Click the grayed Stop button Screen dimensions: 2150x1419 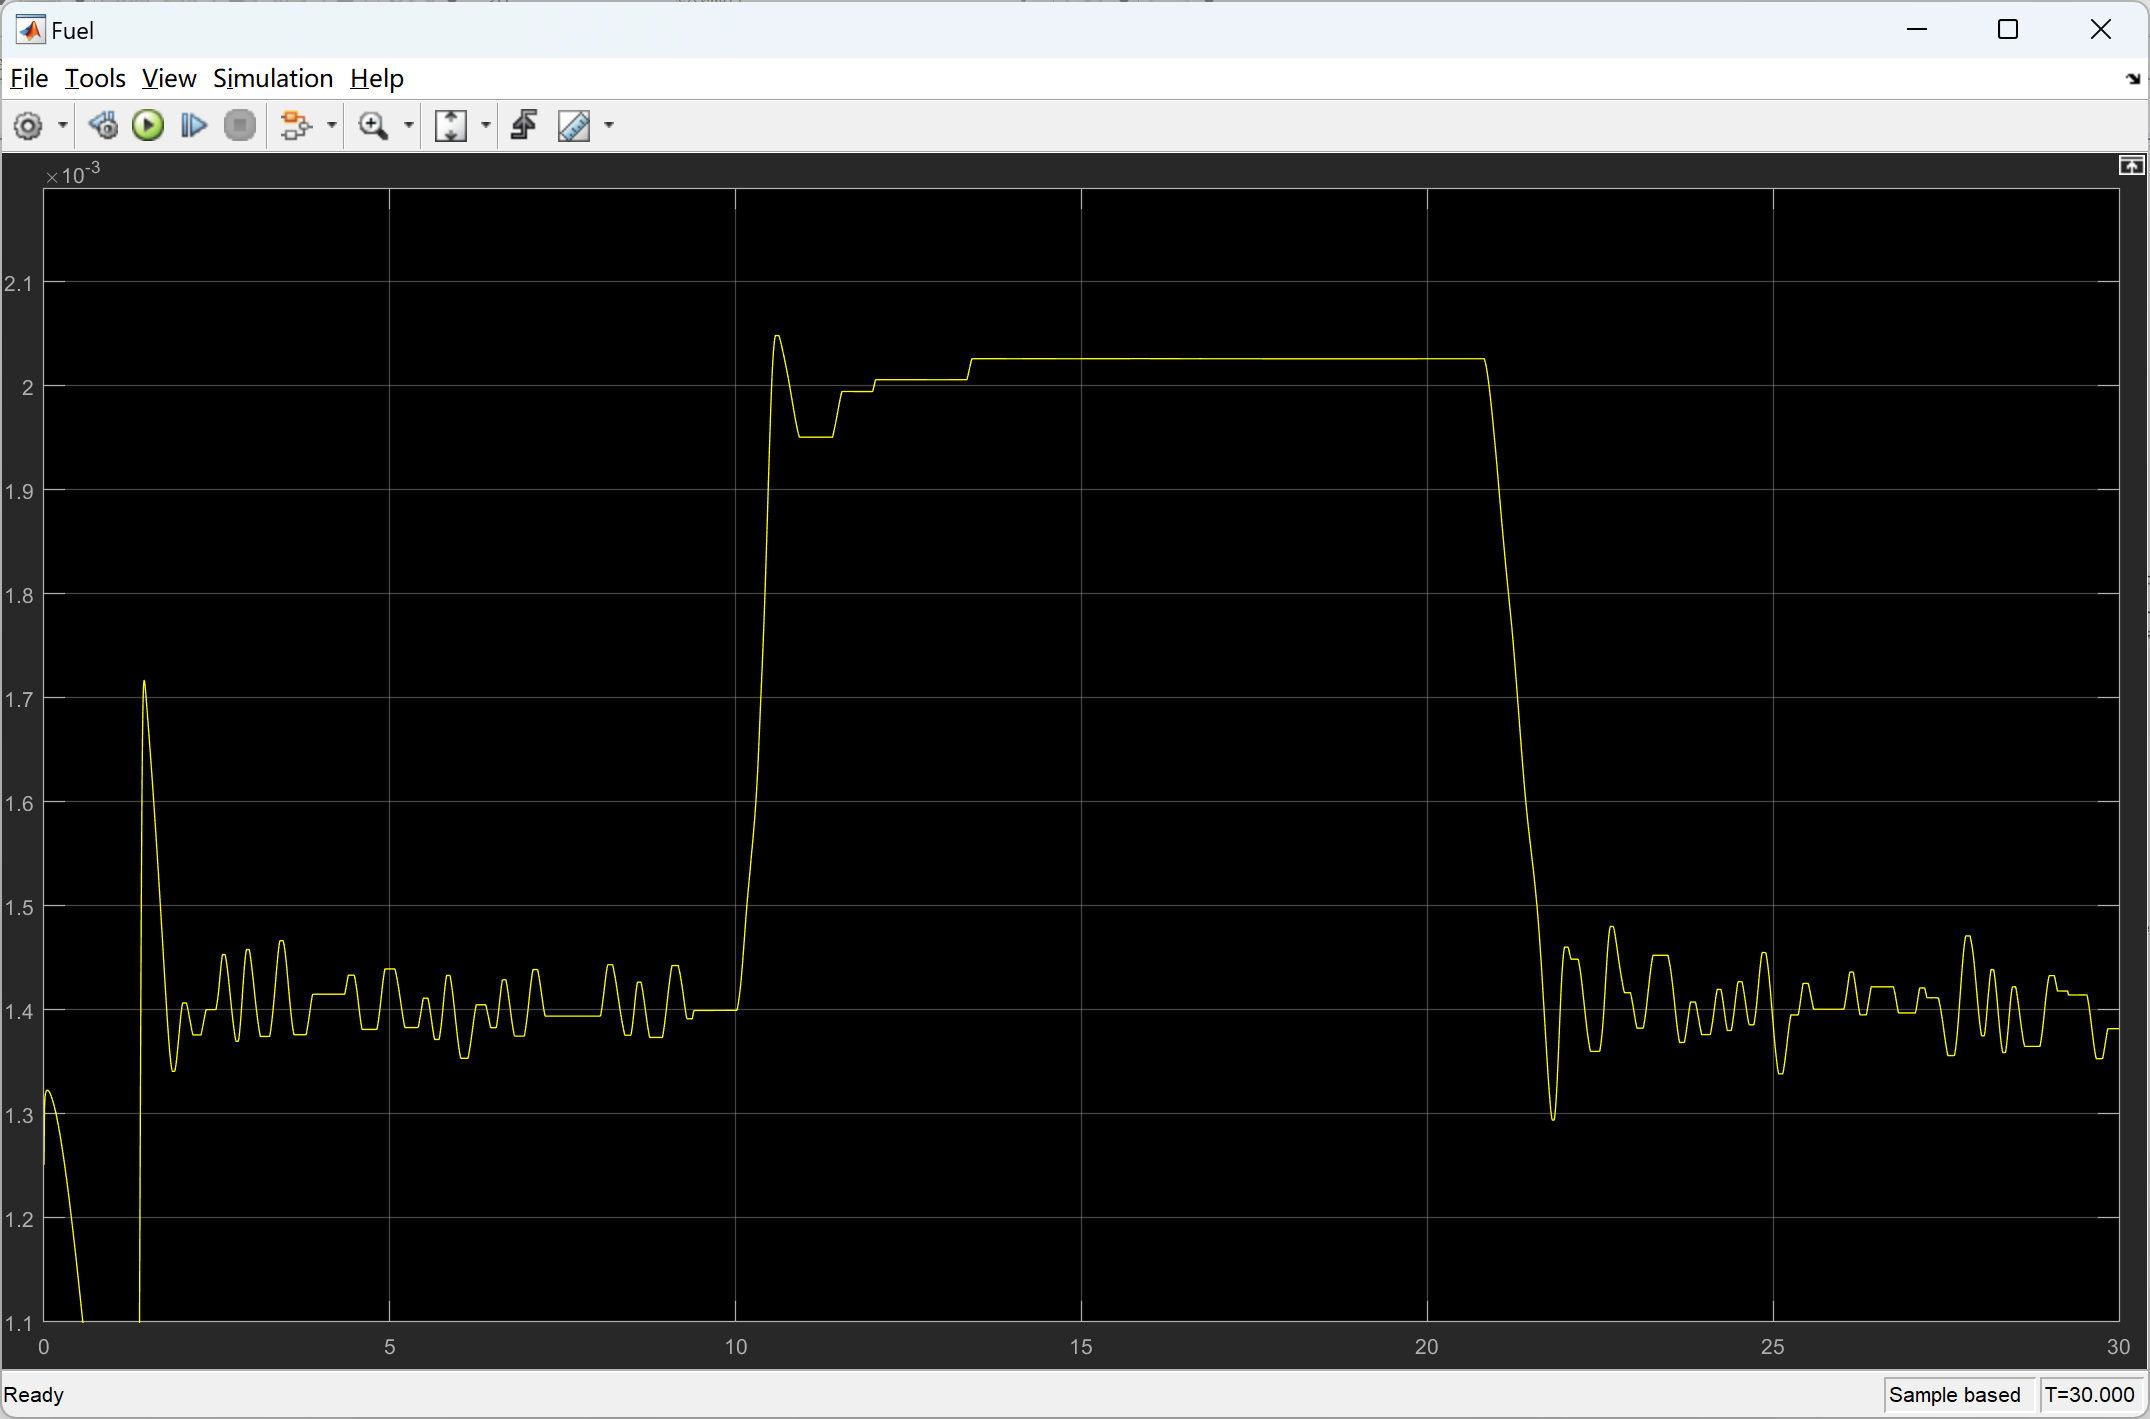click(x=240, y=126)
